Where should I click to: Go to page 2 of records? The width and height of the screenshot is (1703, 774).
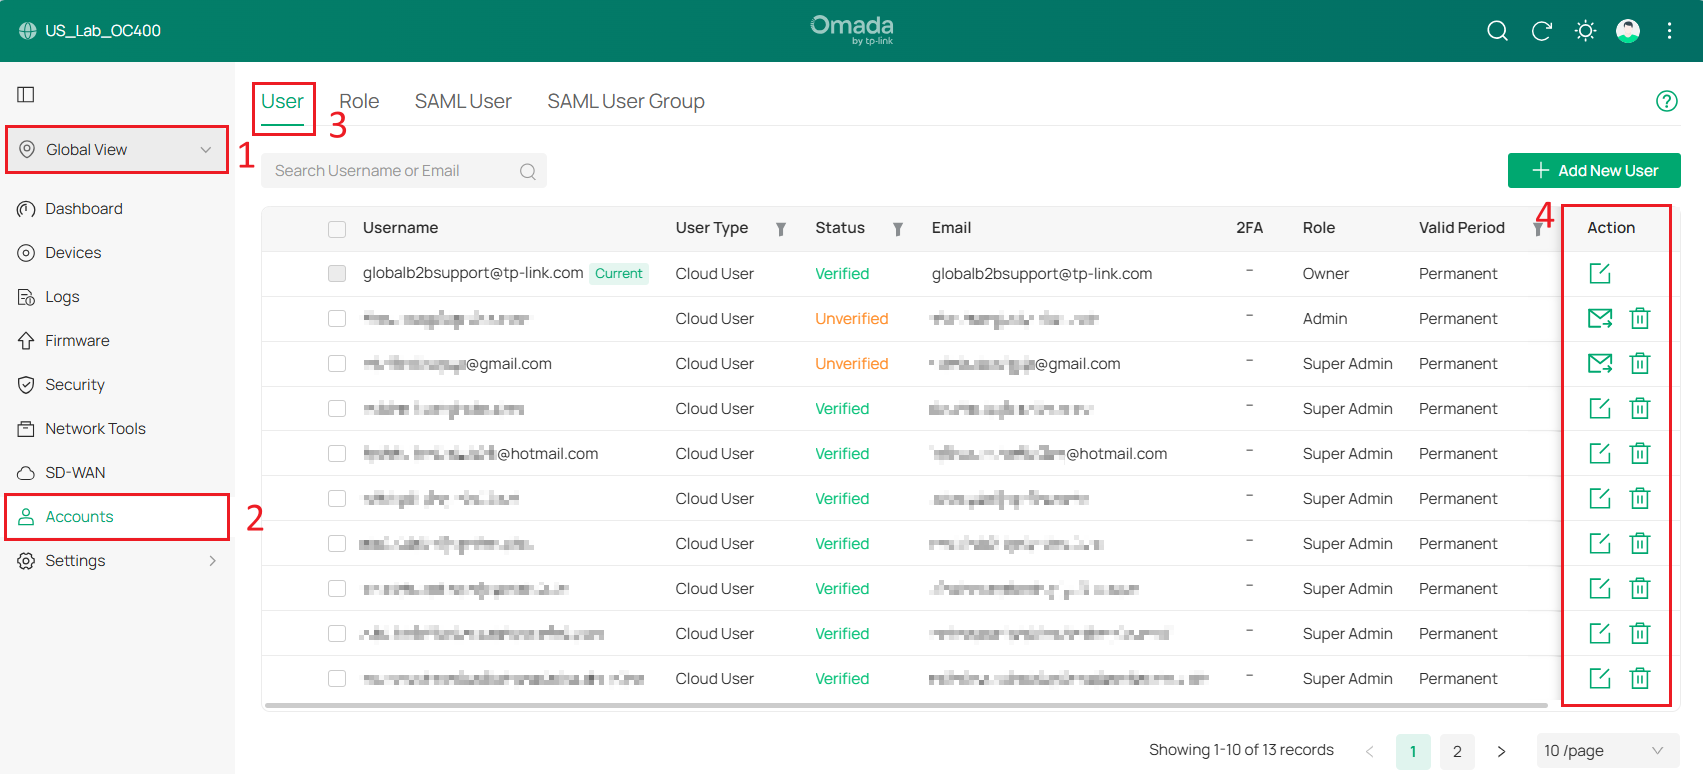click(1457, 751)
